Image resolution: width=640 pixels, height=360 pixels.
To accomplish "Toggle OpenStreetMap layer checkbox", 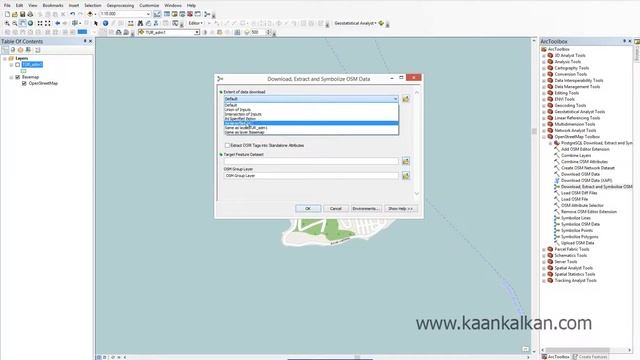I will [24, 83].
